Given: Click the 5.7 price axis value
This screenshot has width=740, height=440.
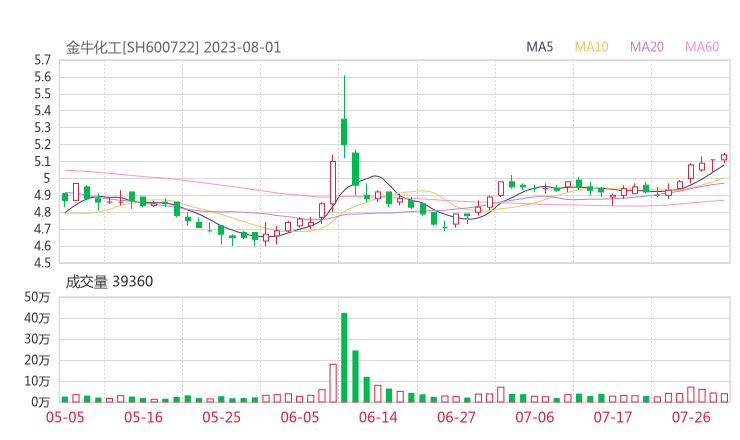Looking at the screenshot, I should point(42,60).
